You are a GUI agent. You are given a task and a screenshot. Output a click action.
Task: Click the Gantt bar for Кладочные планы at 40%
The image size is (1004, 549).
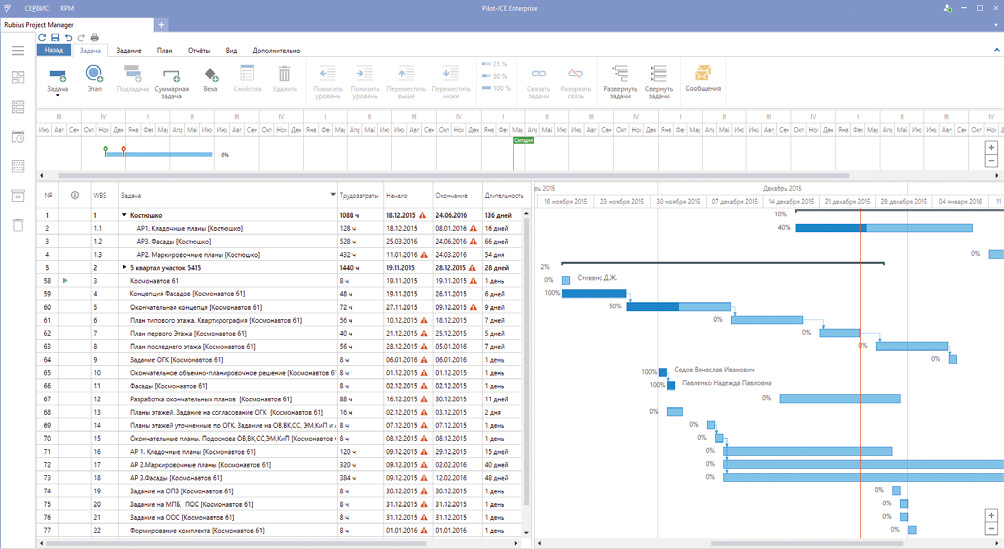click(884, 228)
